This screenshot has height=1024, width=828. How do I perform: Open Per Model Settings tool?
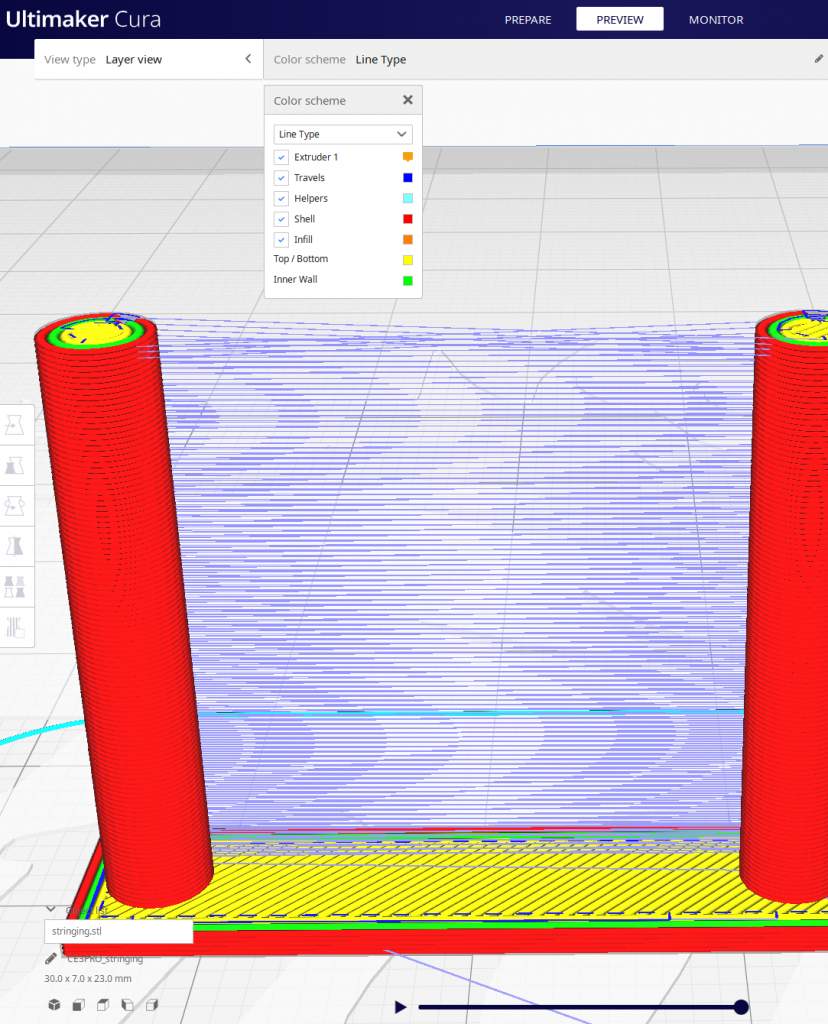click(16, 586)
